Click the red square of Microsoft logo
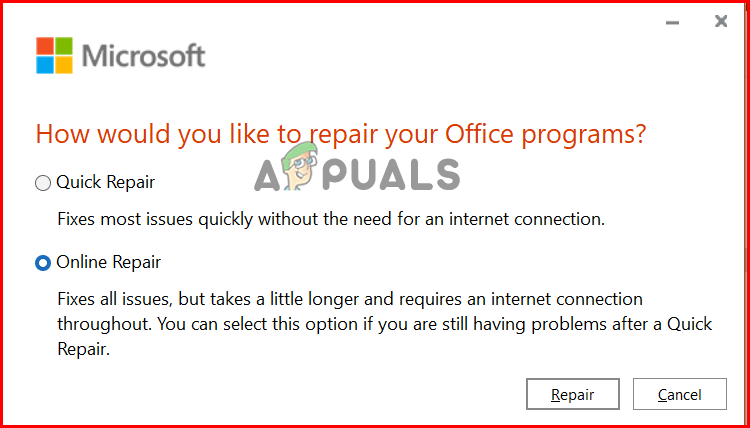Viewport: 750px width, 428px height. (44, 46)
